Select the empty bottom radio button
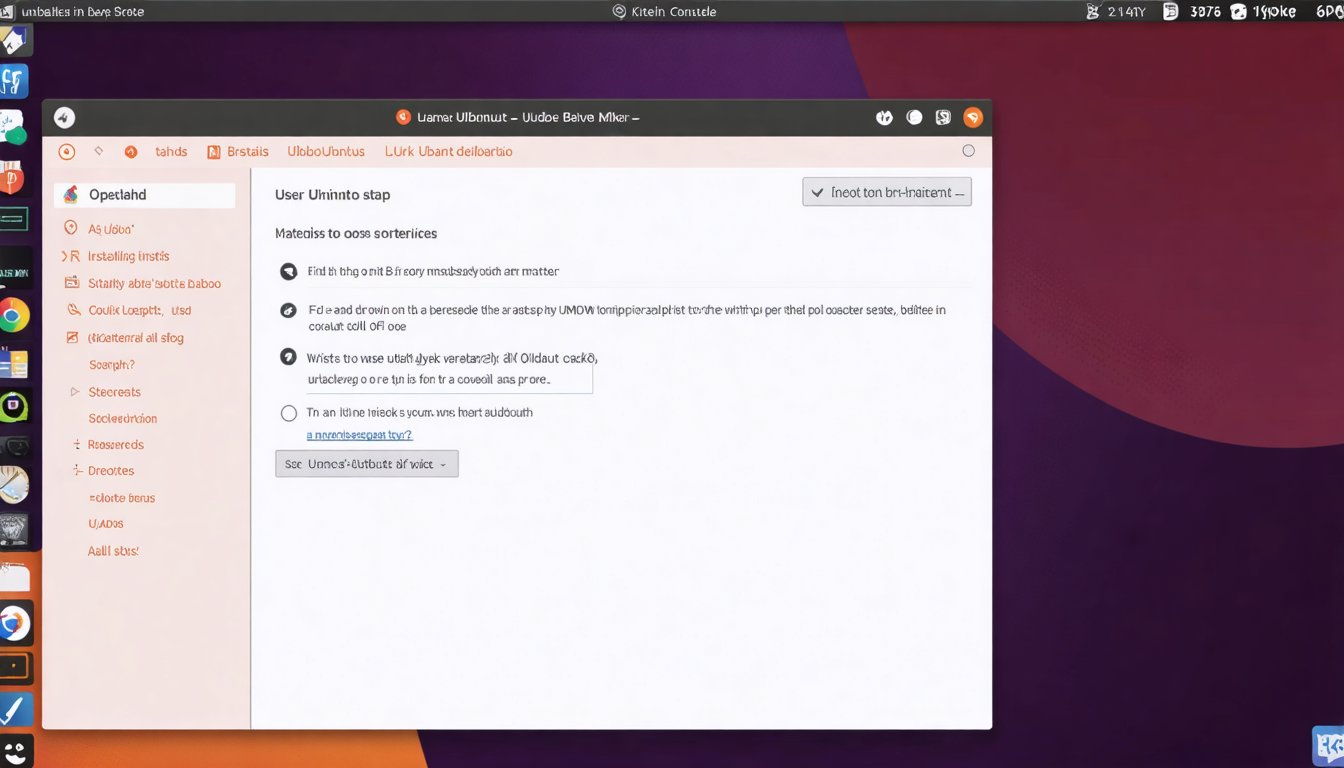The width and height of the screenshot is (1344, 768). pyautogui.click(x=289, y=412)
